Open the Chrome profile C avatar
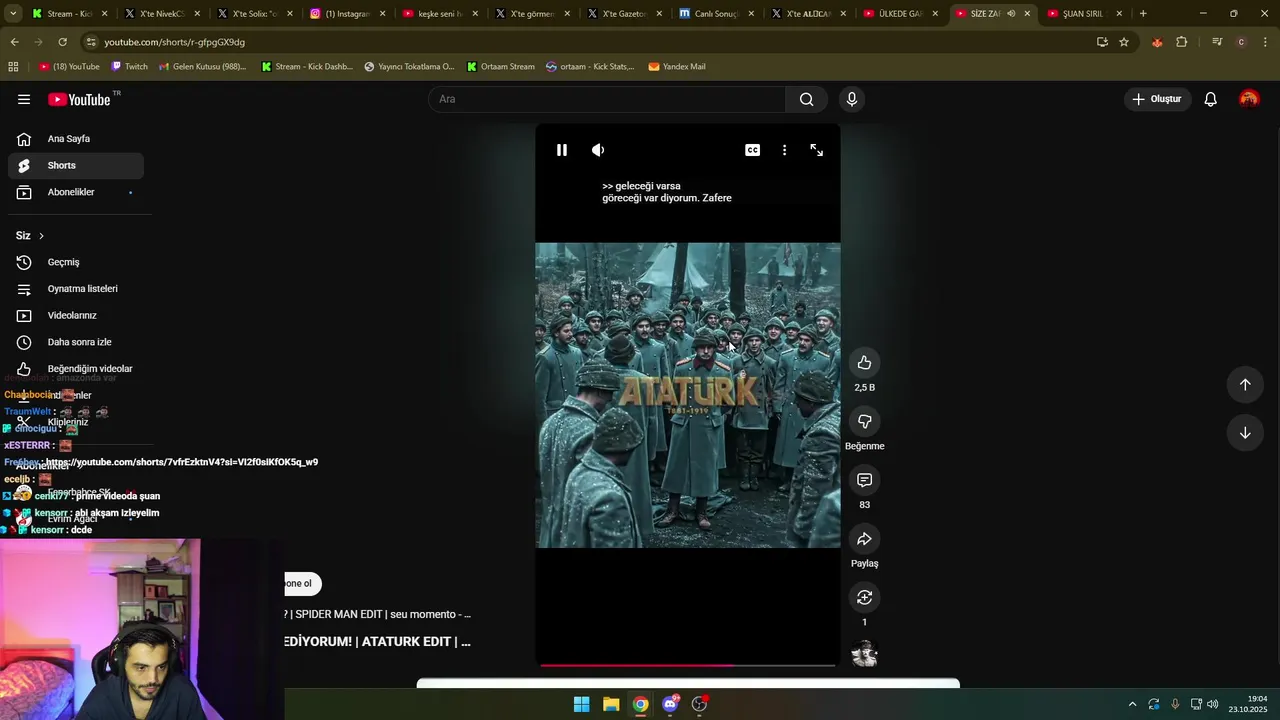The width and height of the screenshot is (1280, 720). (x=1241, y=42)
